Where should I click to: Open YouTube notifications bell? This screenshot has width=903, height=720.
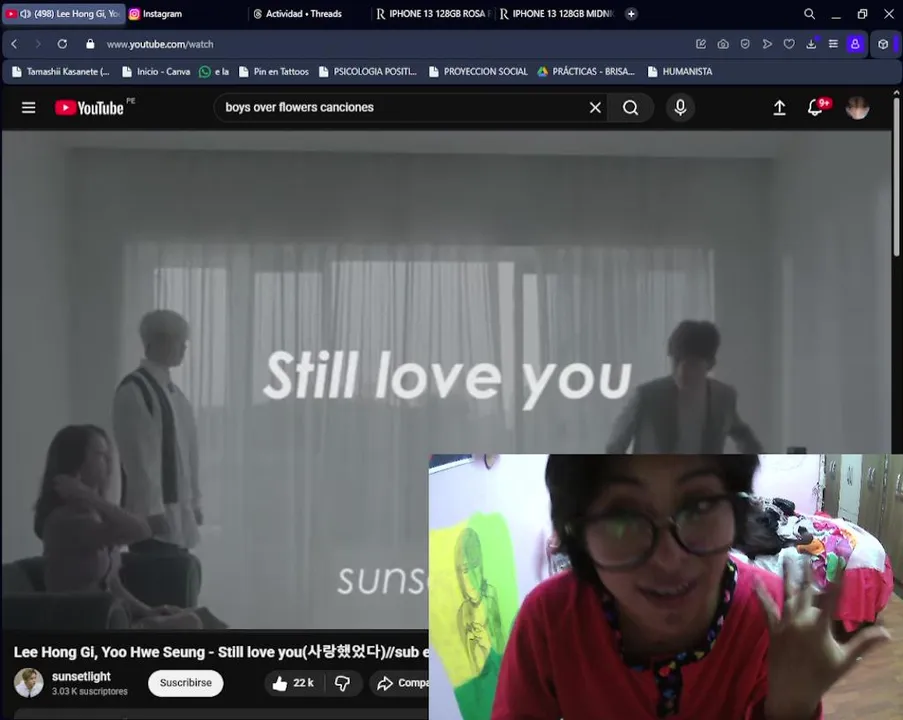[815, 108]
